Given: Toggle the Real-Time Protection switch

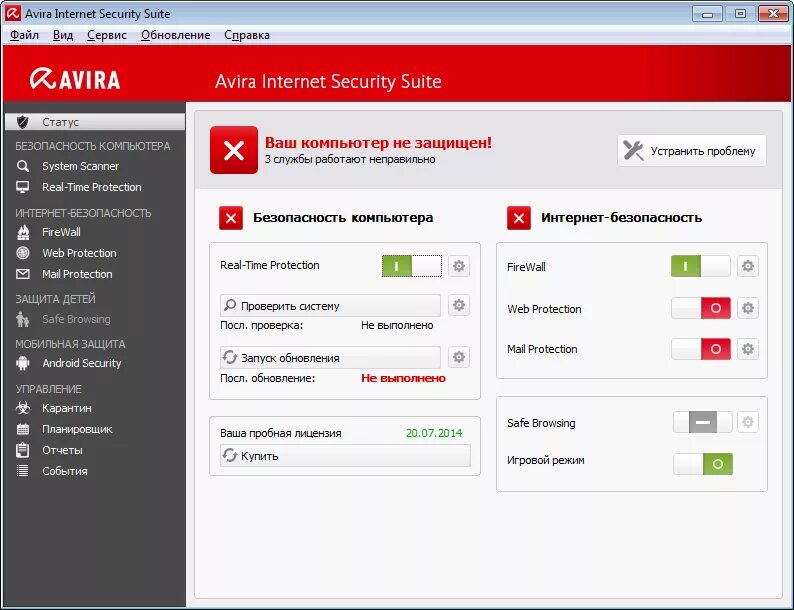Looking at the screenshot, I should 412,266.
